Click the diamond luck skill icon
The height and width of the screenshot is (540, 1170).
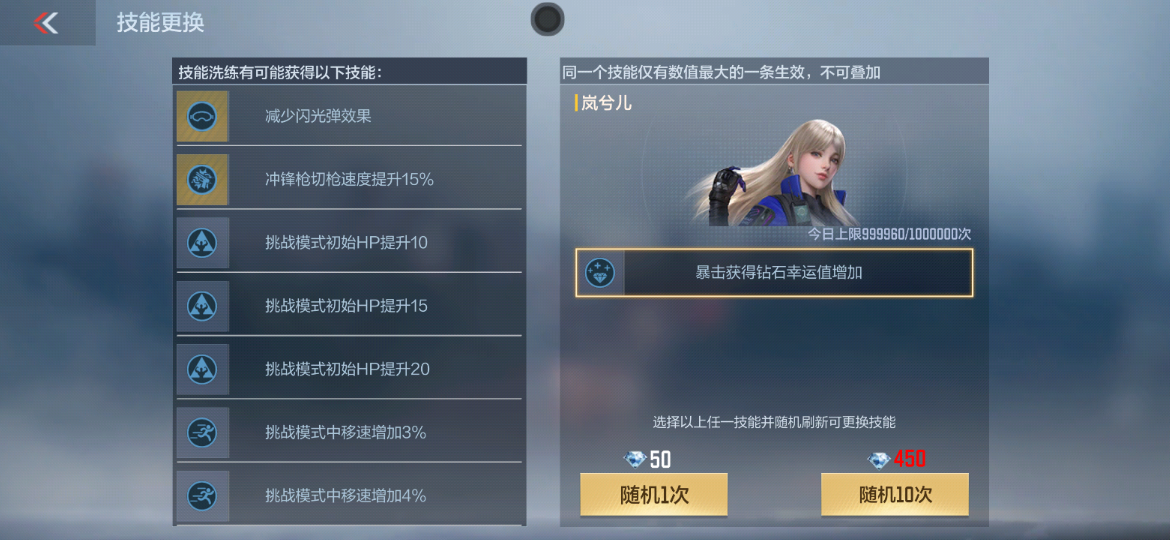tap(600, 273)
